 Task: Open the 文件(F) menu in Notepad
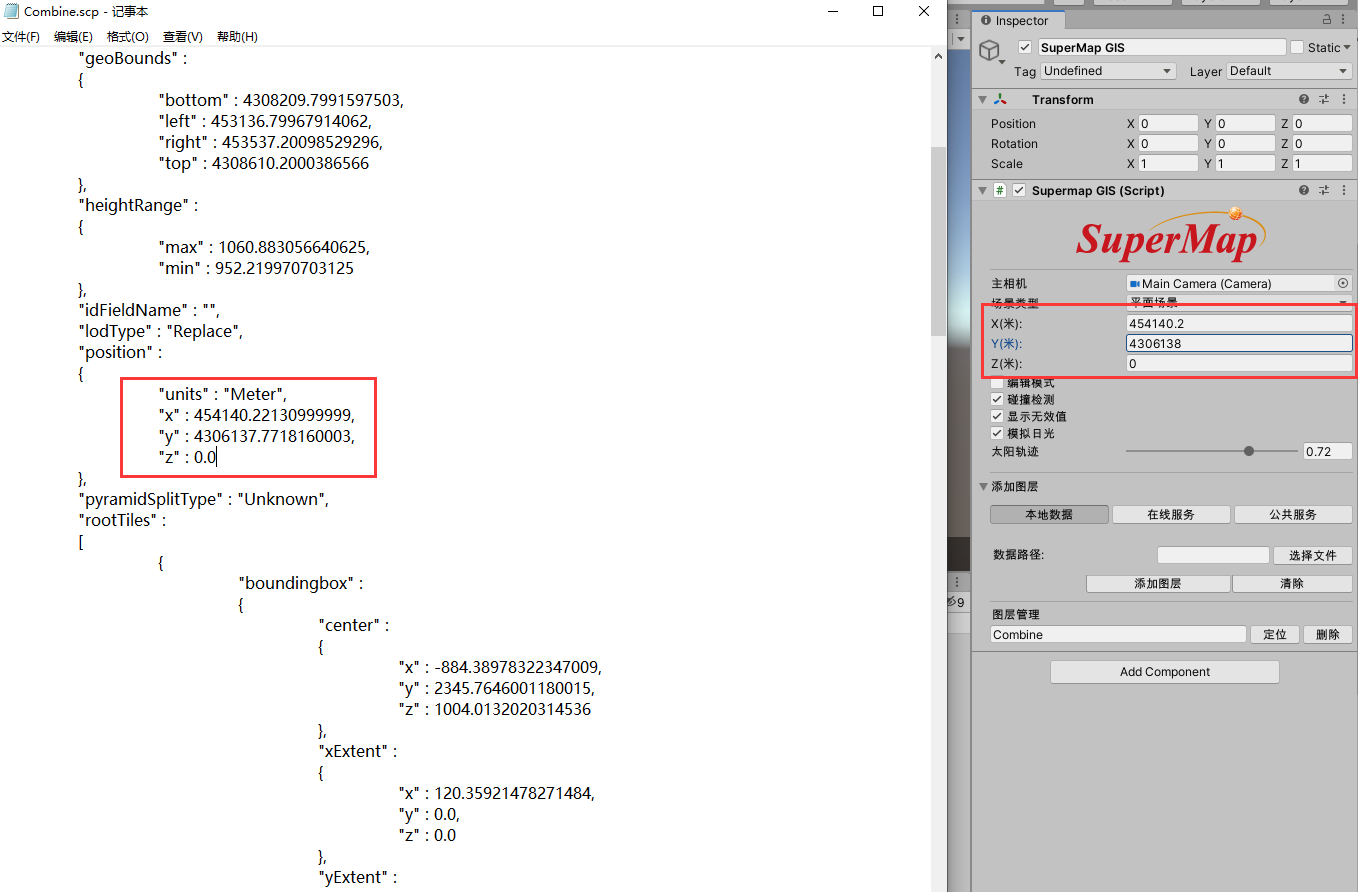20,37
